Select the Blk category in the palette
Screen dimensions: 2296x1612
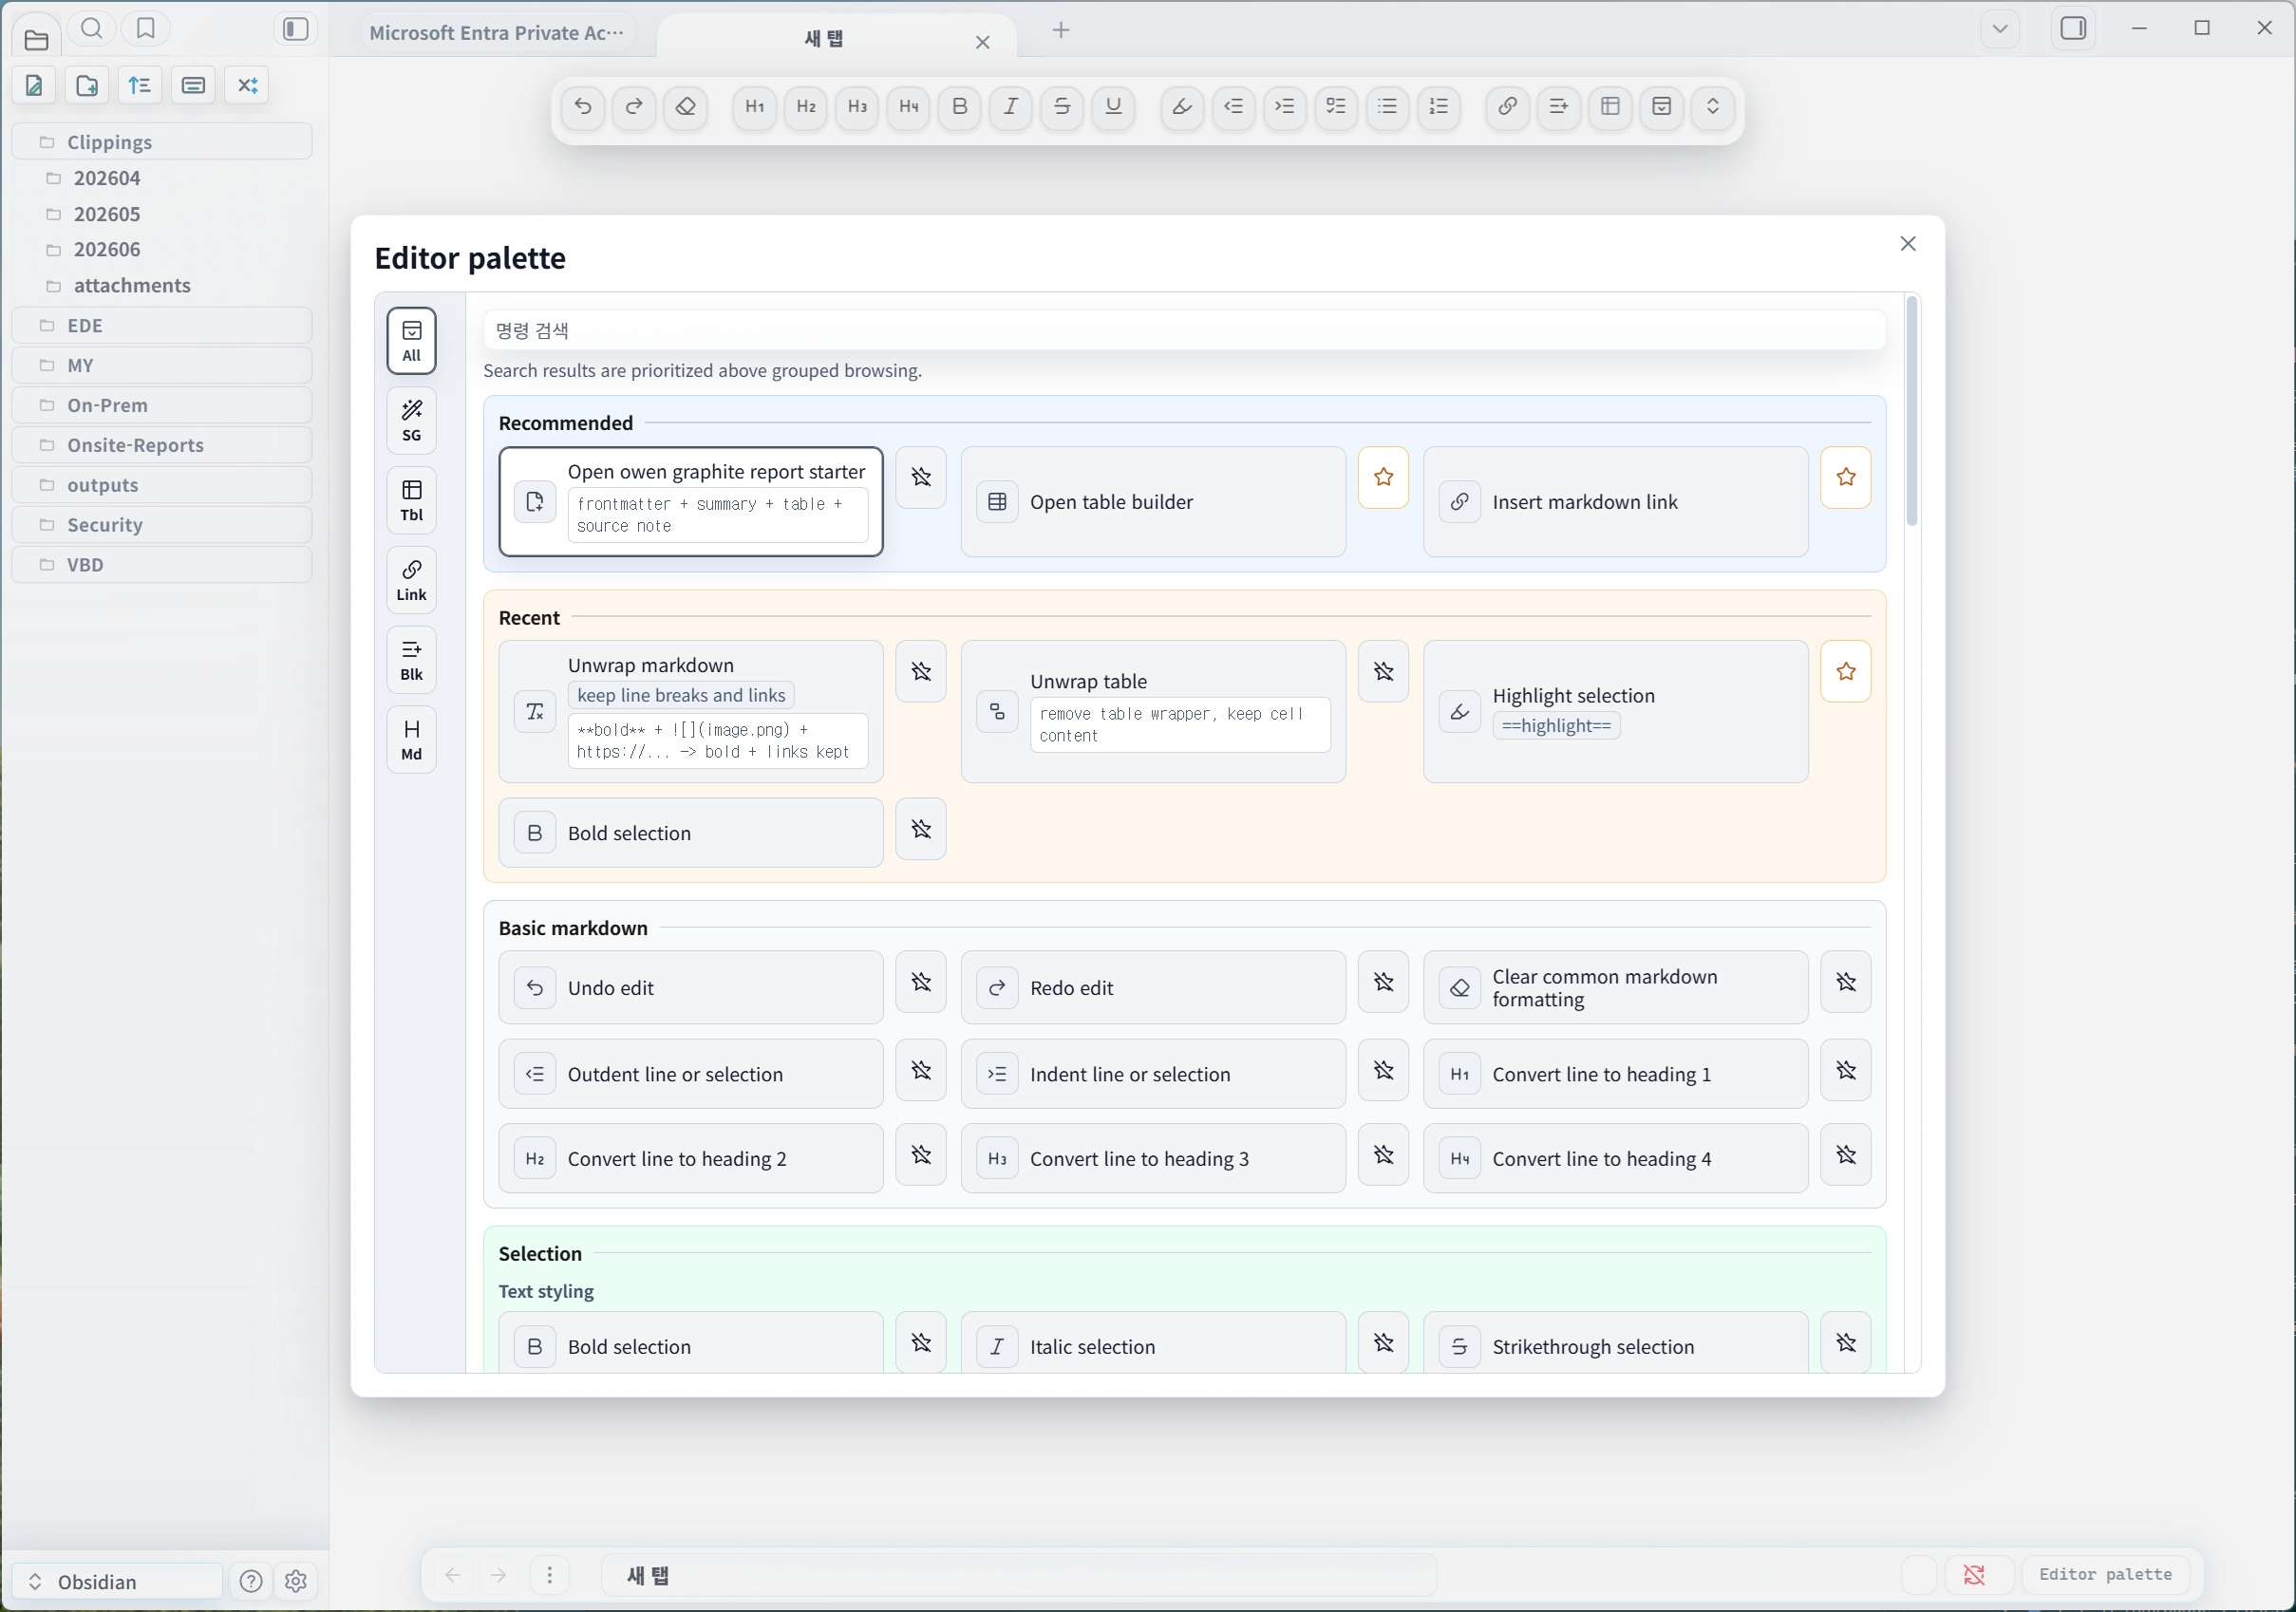(x=411, y=661)
